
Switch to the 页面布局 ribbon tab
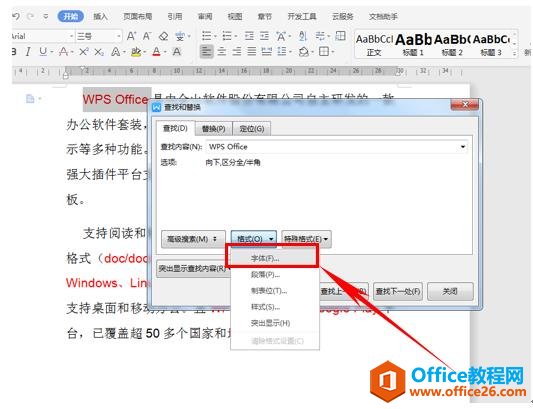pos(137,16)
